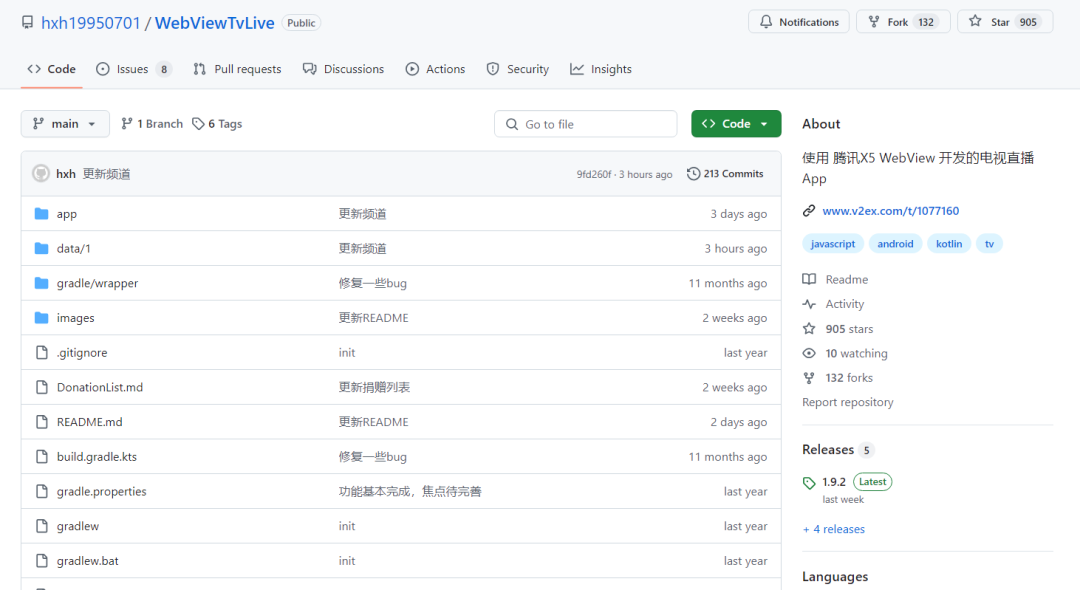This screenshot has width=1080, height=590.
Task: Go to the Discussions tab
Action: [344, 69]
